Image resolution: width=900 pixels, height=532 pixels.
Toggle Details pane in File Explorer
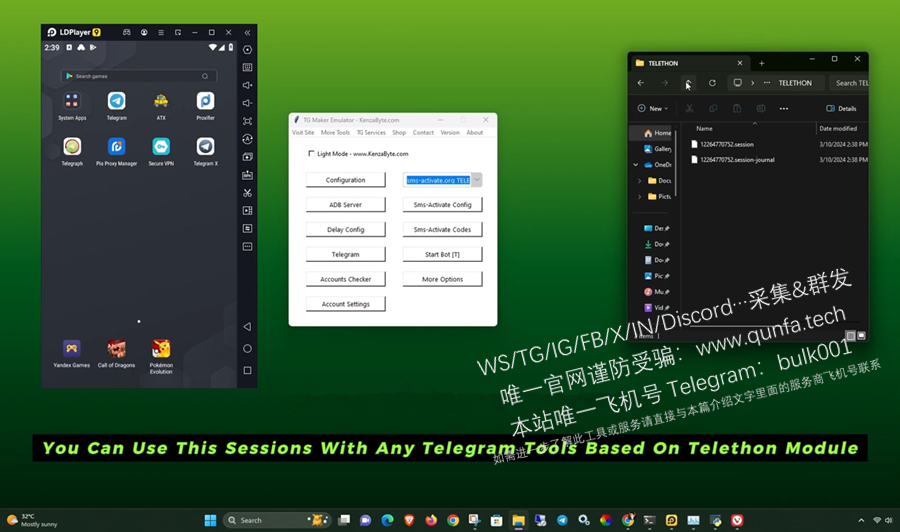841,108
